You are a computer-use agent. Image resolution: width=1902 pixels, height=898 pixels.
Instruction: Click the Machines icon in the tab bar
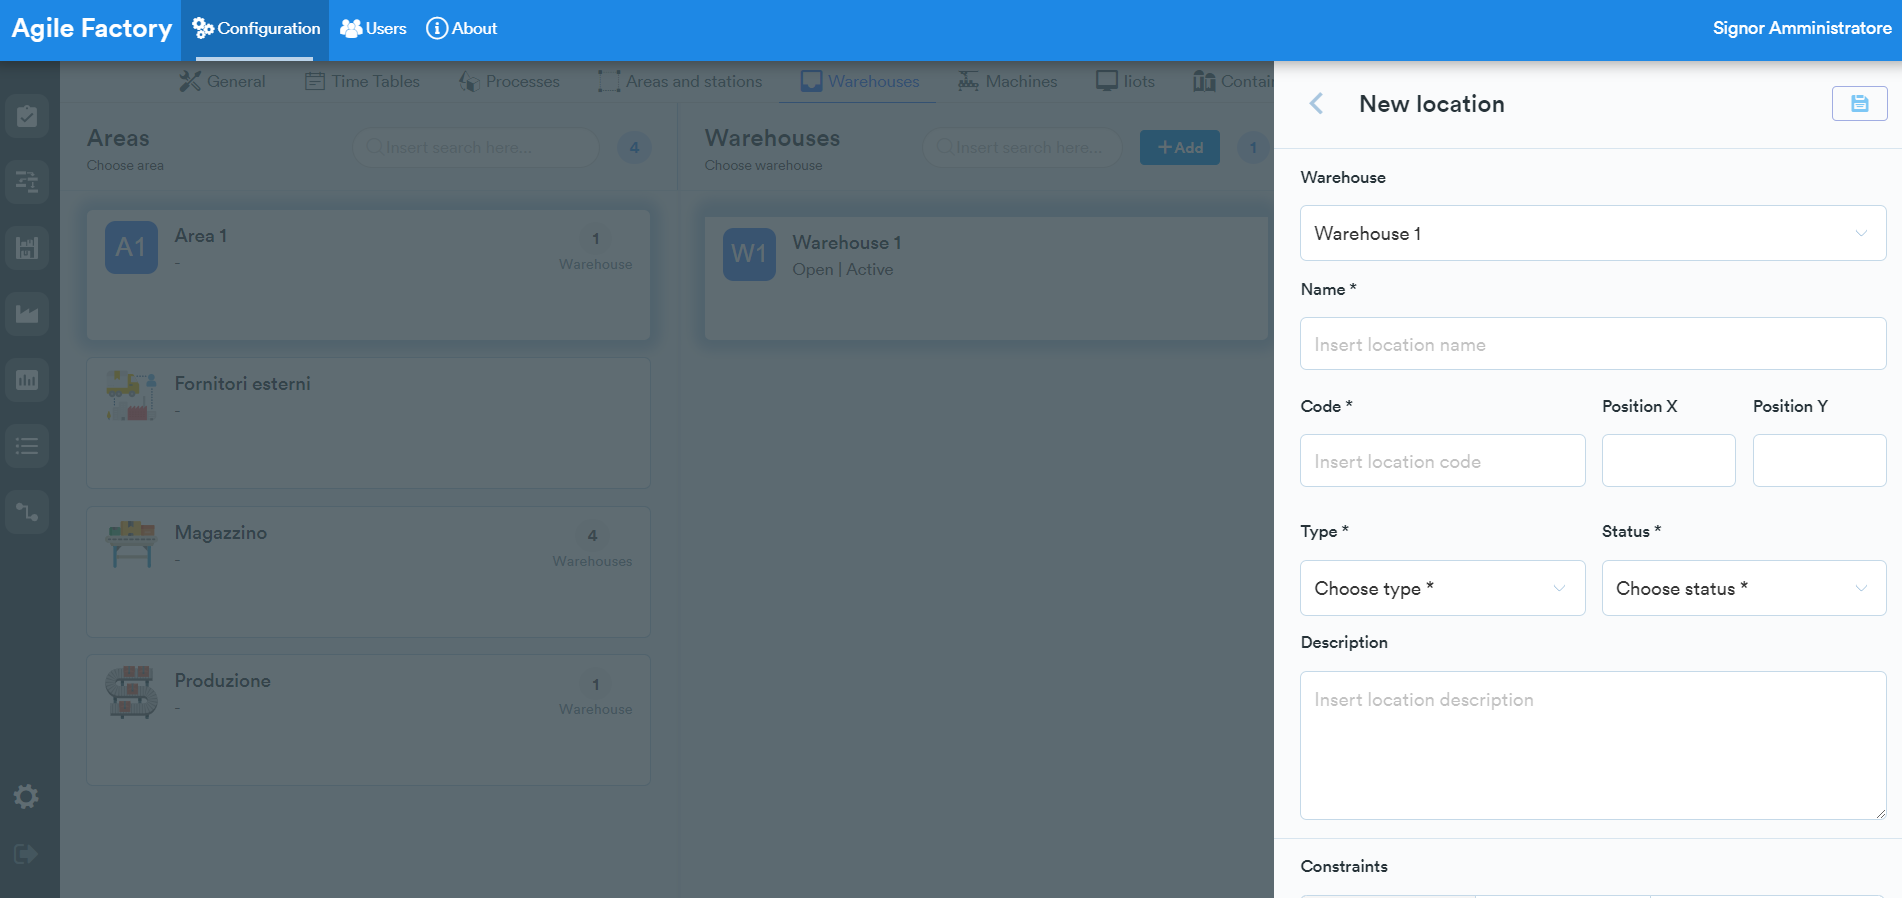coord(968,81)
